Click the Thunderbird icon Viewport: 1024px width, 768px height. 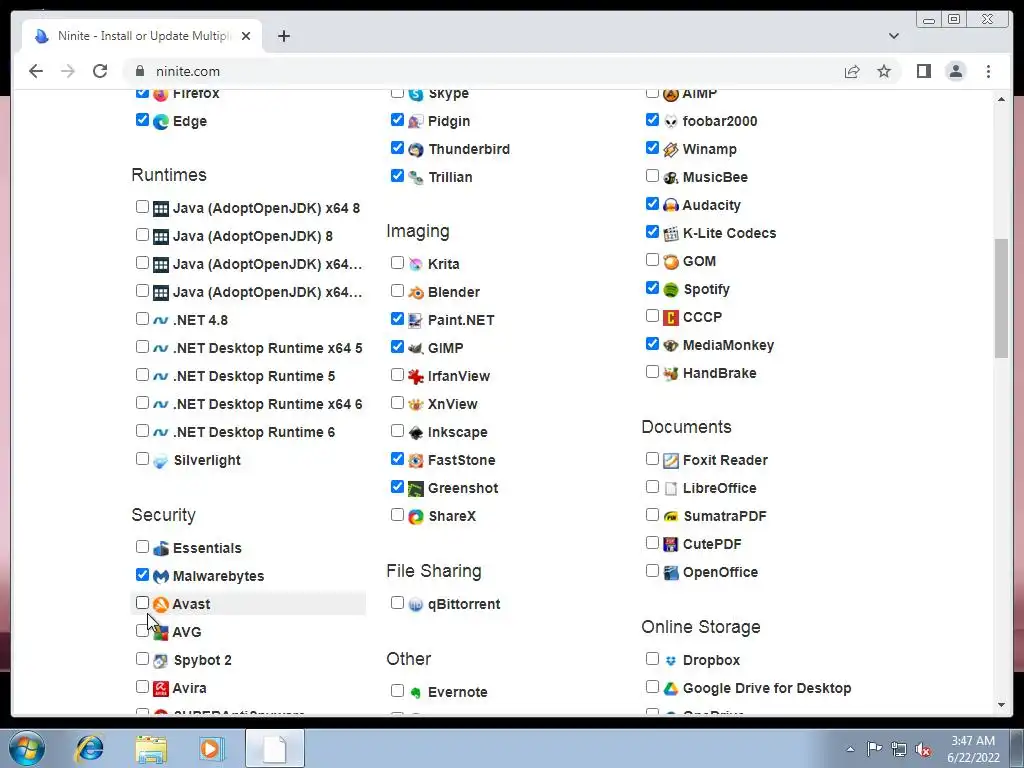(415, 150)
